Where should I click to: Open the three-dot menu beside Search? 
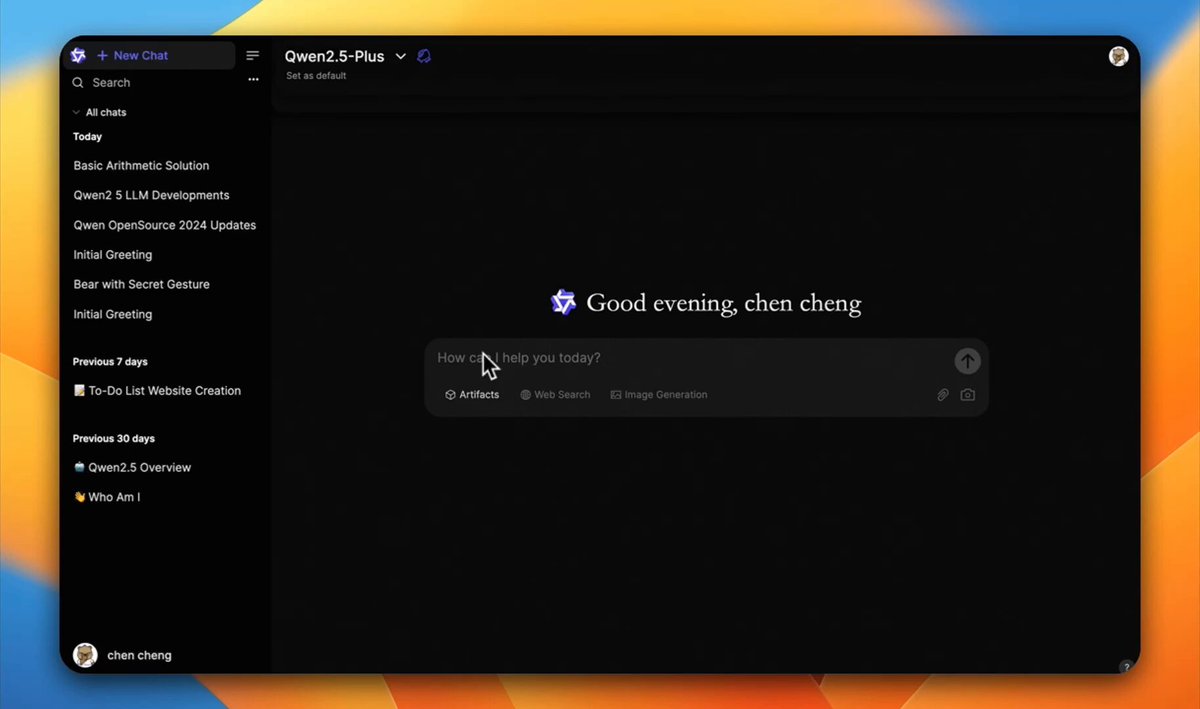pyautogui.click(x=254, y=80)
